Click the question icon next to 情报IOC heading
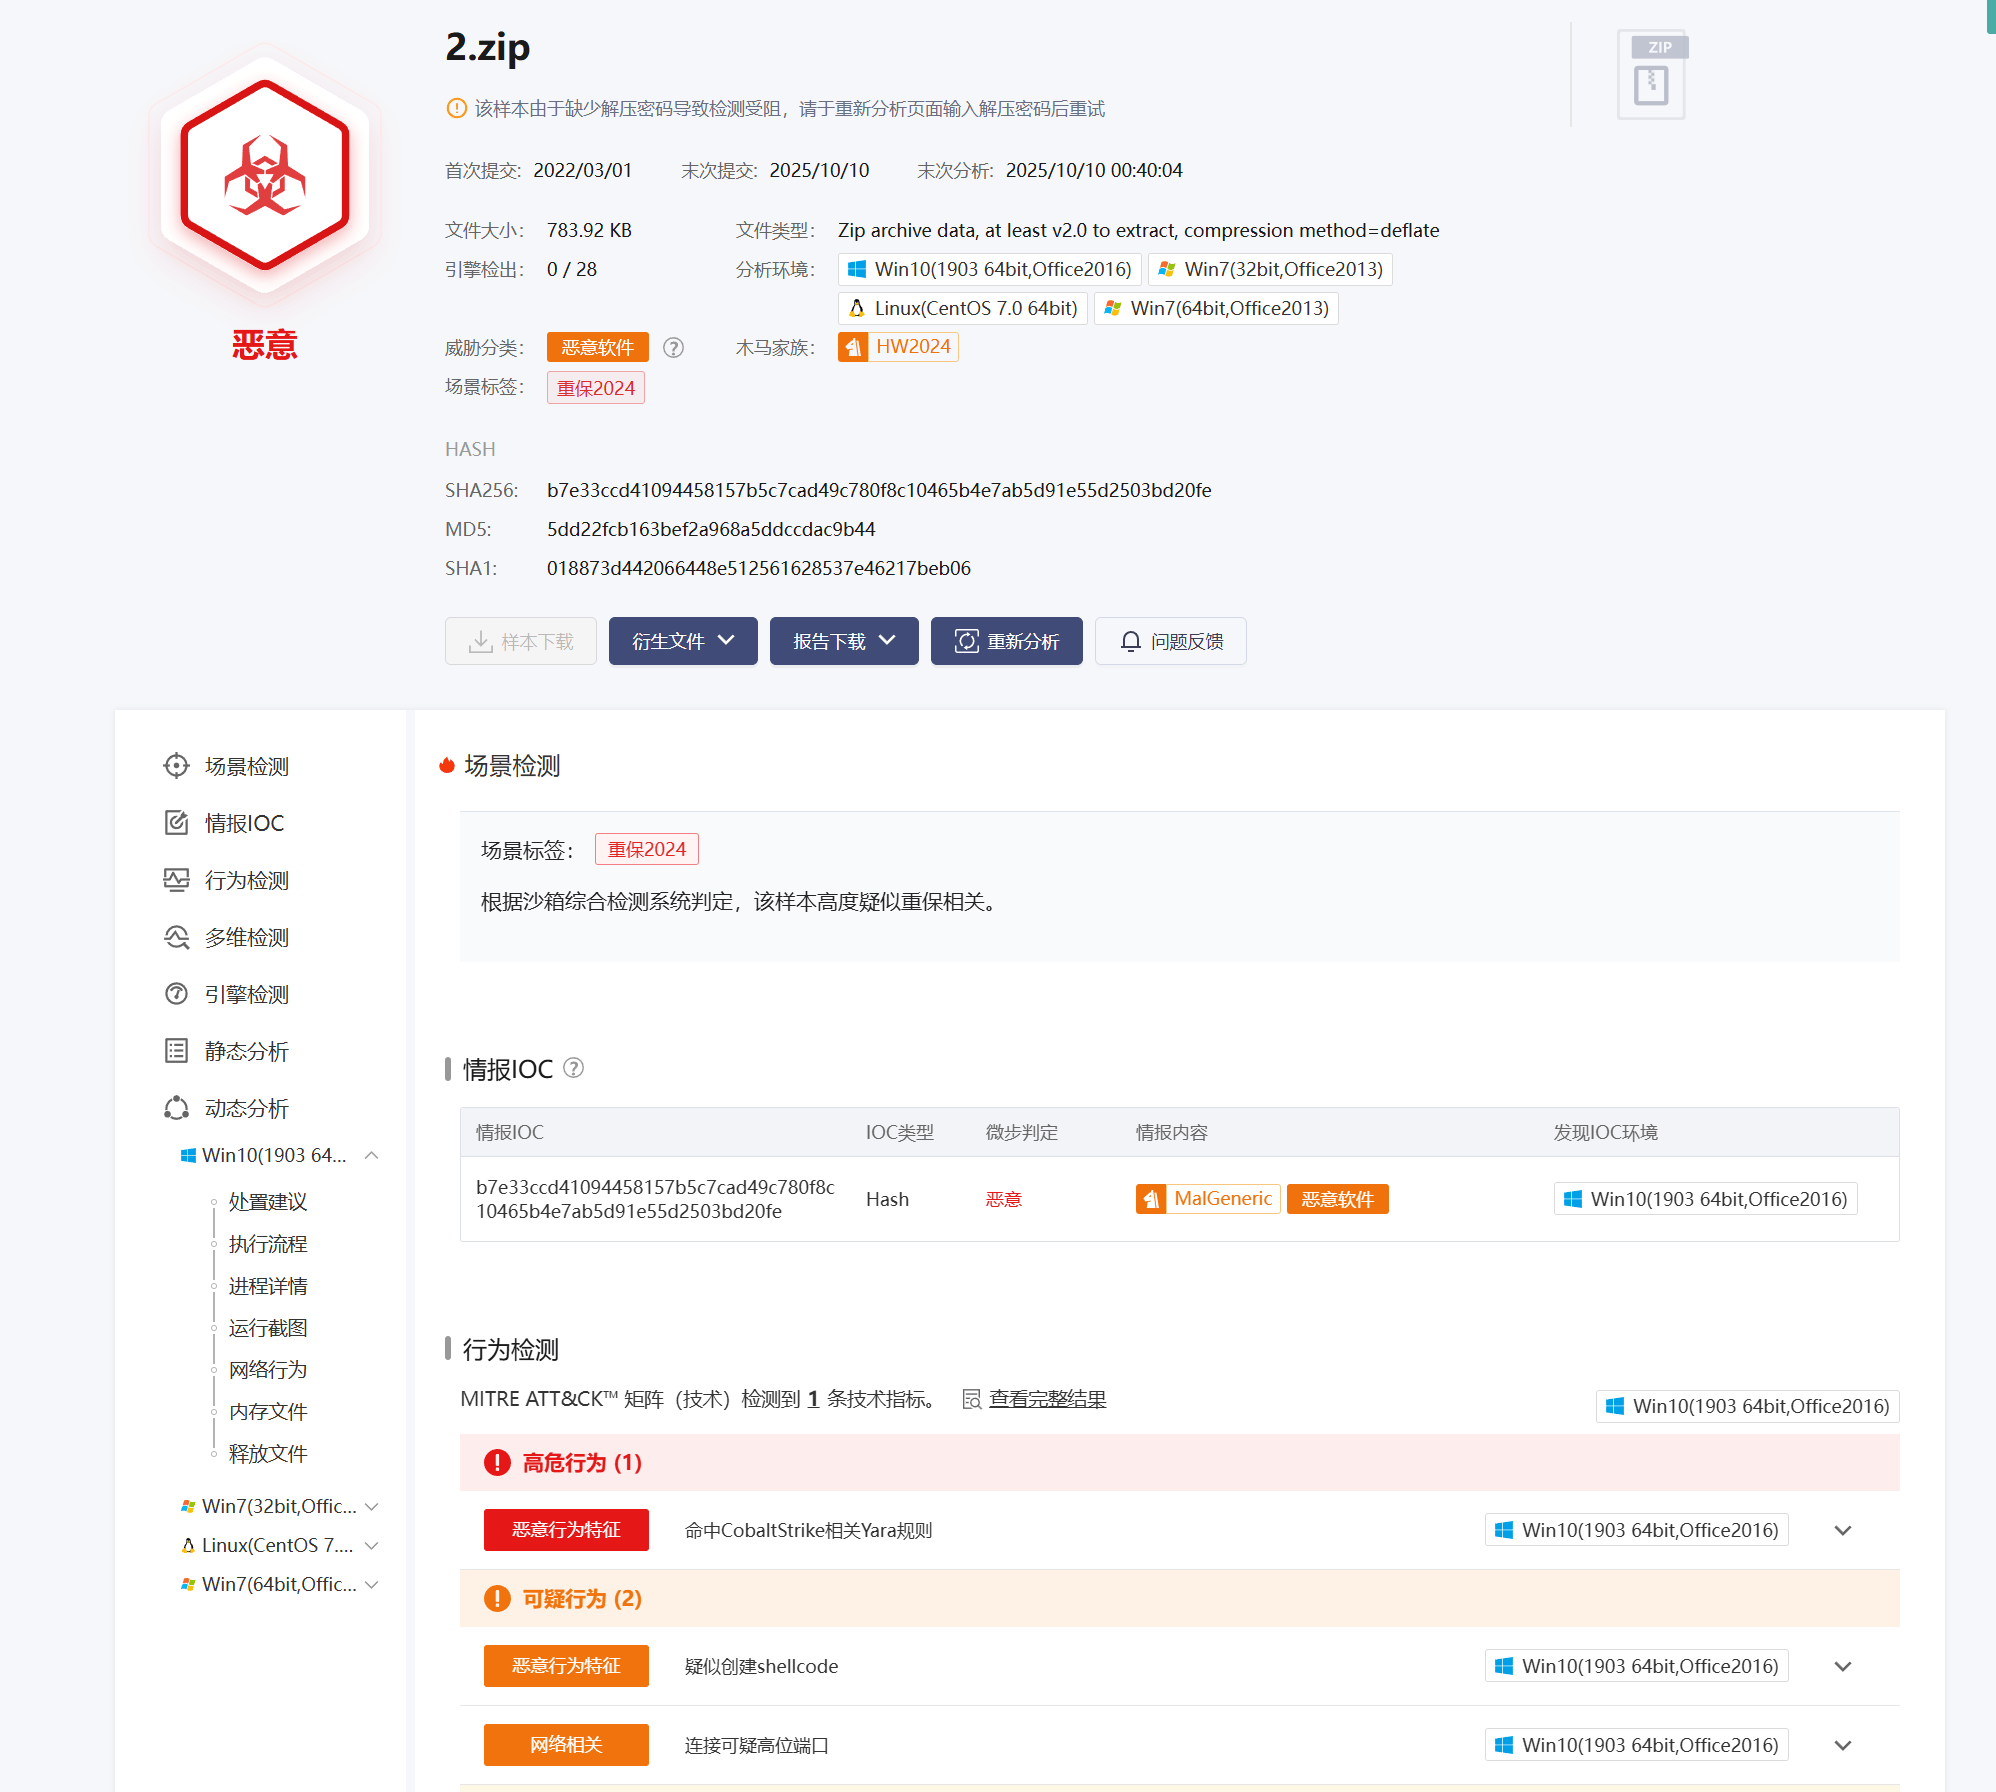 click(574, 1068)
